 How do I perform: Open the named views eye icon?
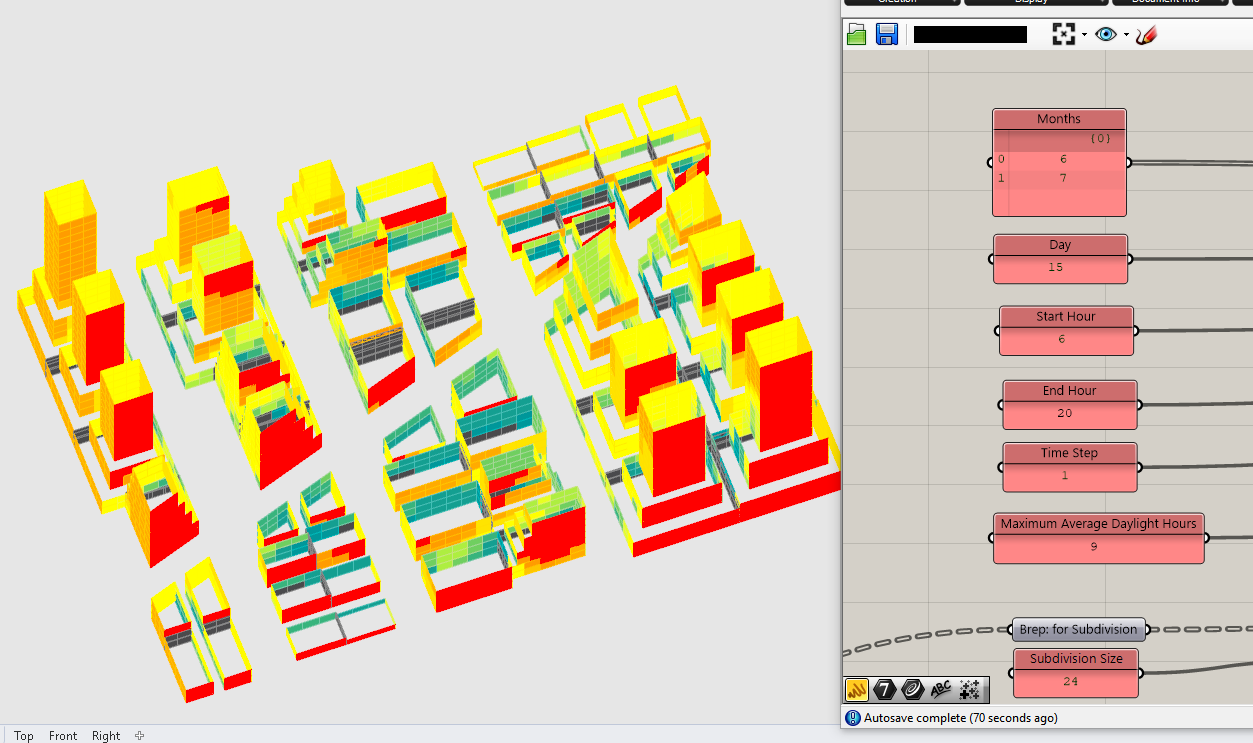1105,34
